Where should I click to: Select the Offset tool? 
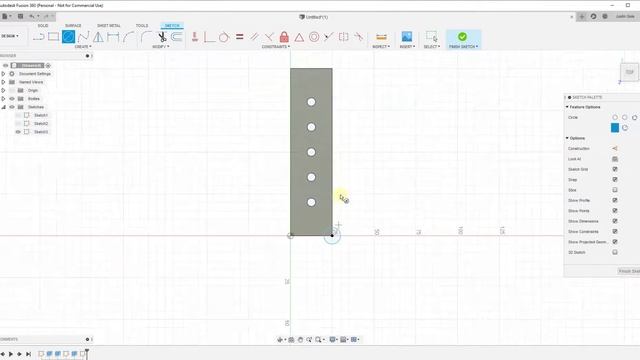point(176,37)
